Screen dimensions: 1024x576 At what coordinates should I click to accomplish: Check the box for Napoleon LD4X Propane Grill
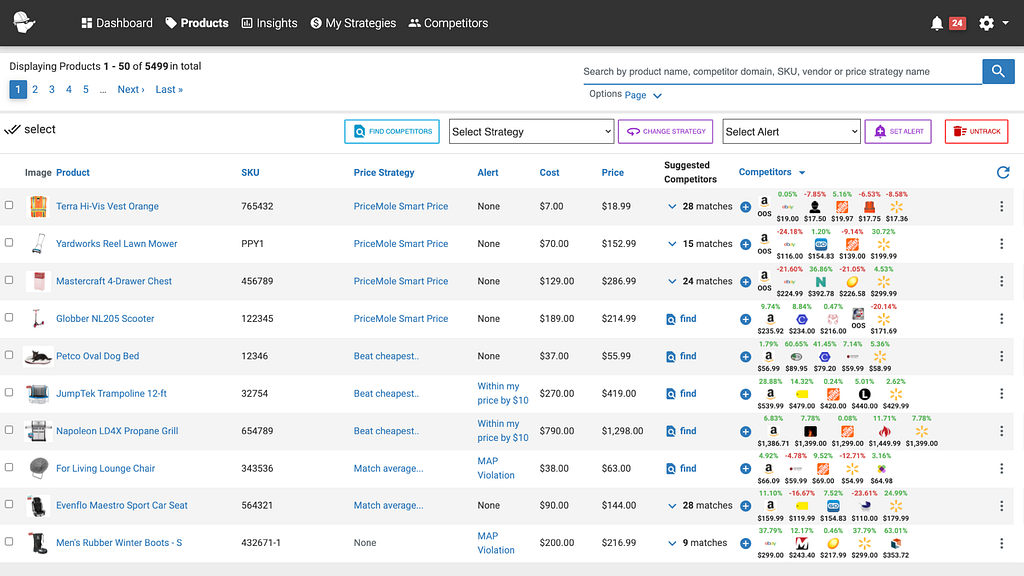9,430
